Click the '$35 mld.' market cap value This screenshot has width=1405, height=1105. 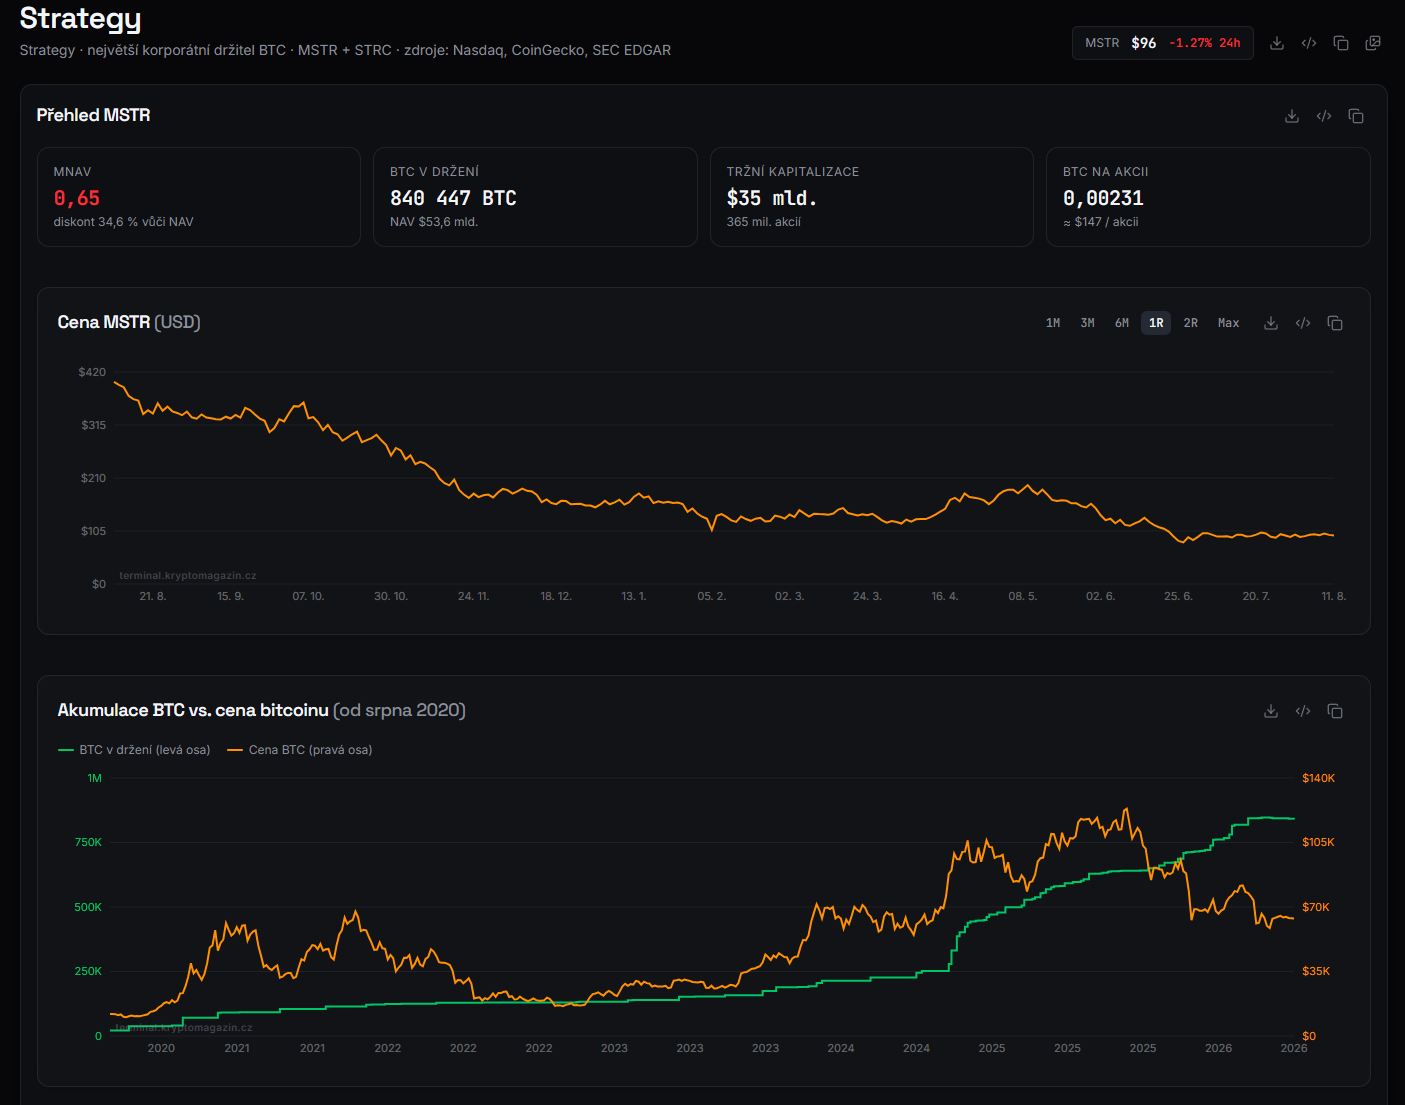pos(772,198)
